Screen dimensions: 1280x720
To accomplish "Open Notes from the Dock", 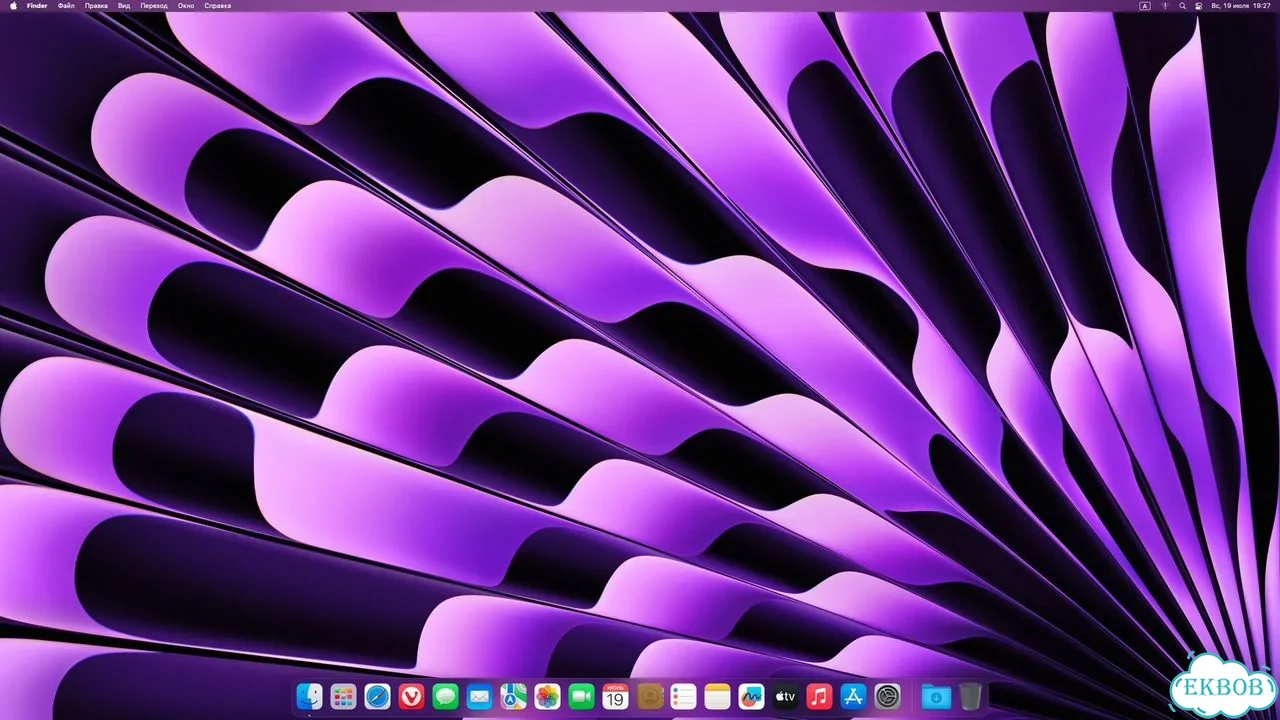I will point(717,696).
